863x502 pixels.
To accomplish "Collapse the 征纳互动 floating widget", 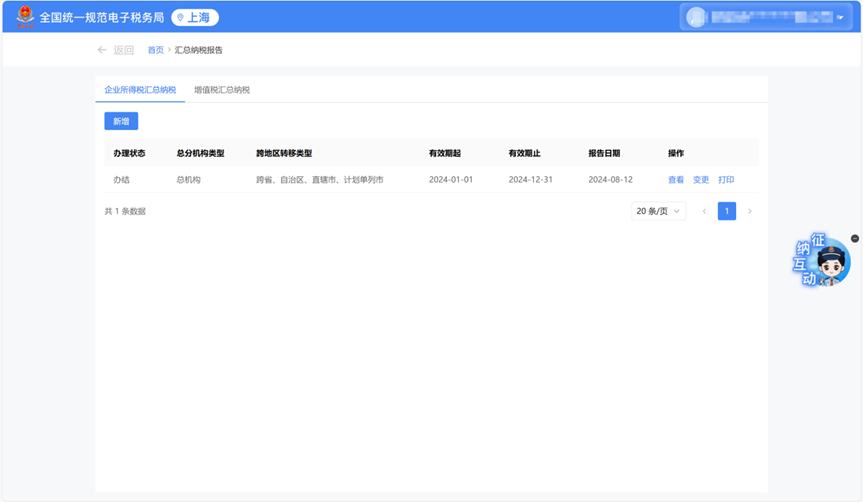I will click(x=855, y=238).
